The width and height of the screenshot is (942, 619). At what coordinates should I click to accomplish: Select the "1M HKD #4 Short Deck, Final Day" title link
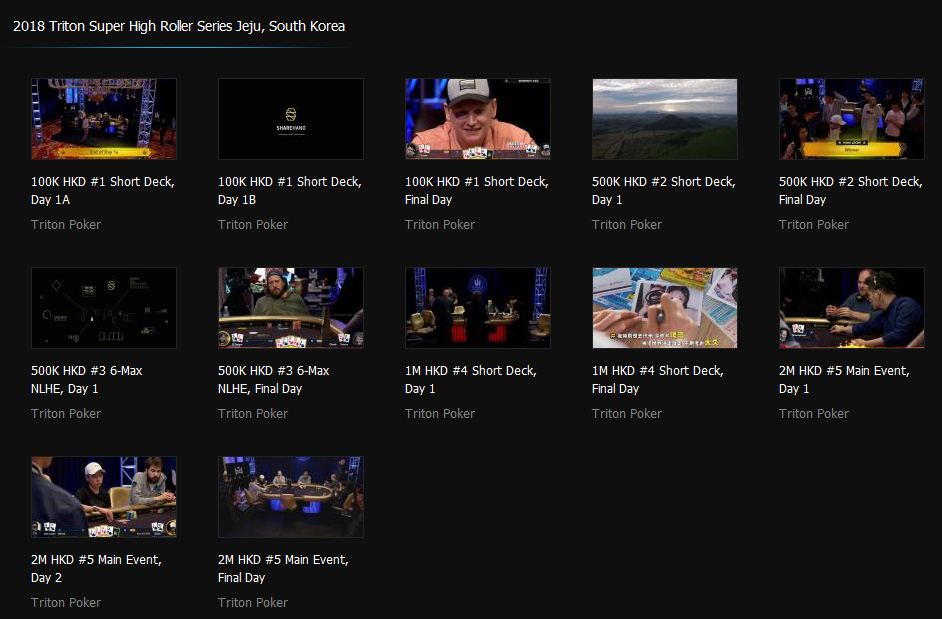tap(657, 379)
